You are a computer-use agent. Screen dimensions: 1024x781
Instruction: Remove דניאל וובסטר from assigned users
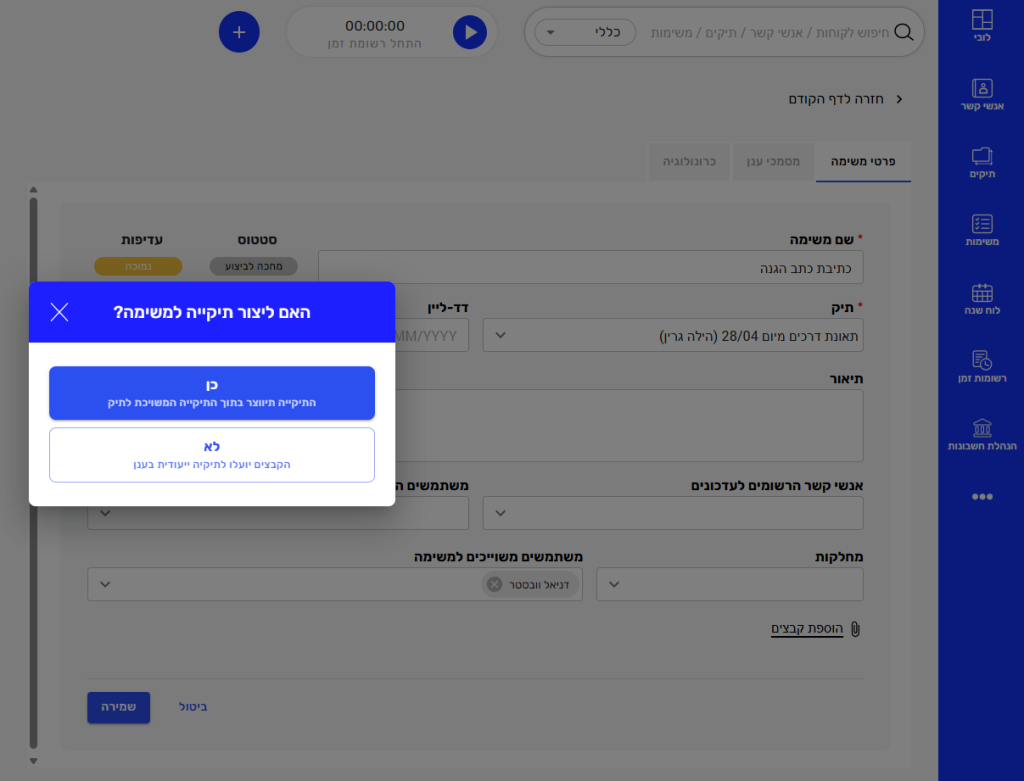pyautogui.click(x=494, y=585)
